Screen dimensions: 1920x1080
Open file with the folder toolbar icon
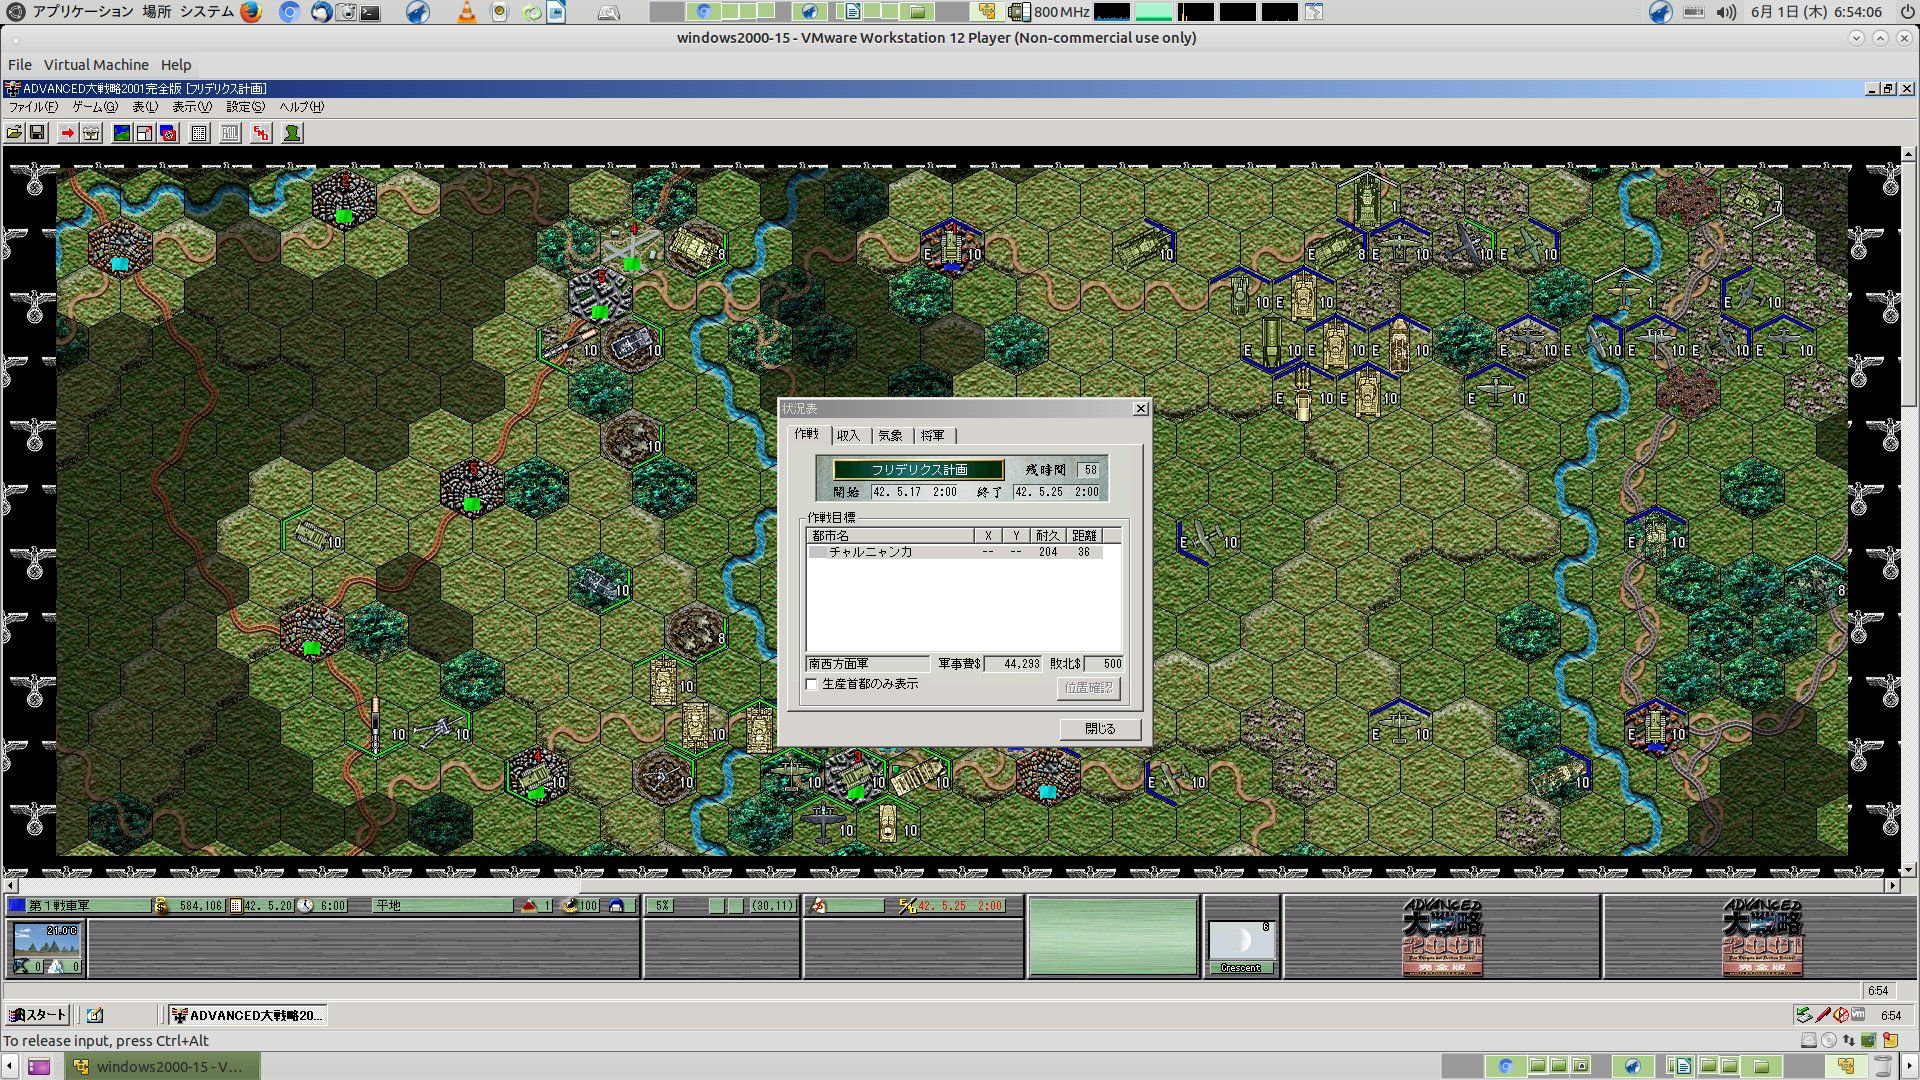pyautogui.click(x=14, y=133)
